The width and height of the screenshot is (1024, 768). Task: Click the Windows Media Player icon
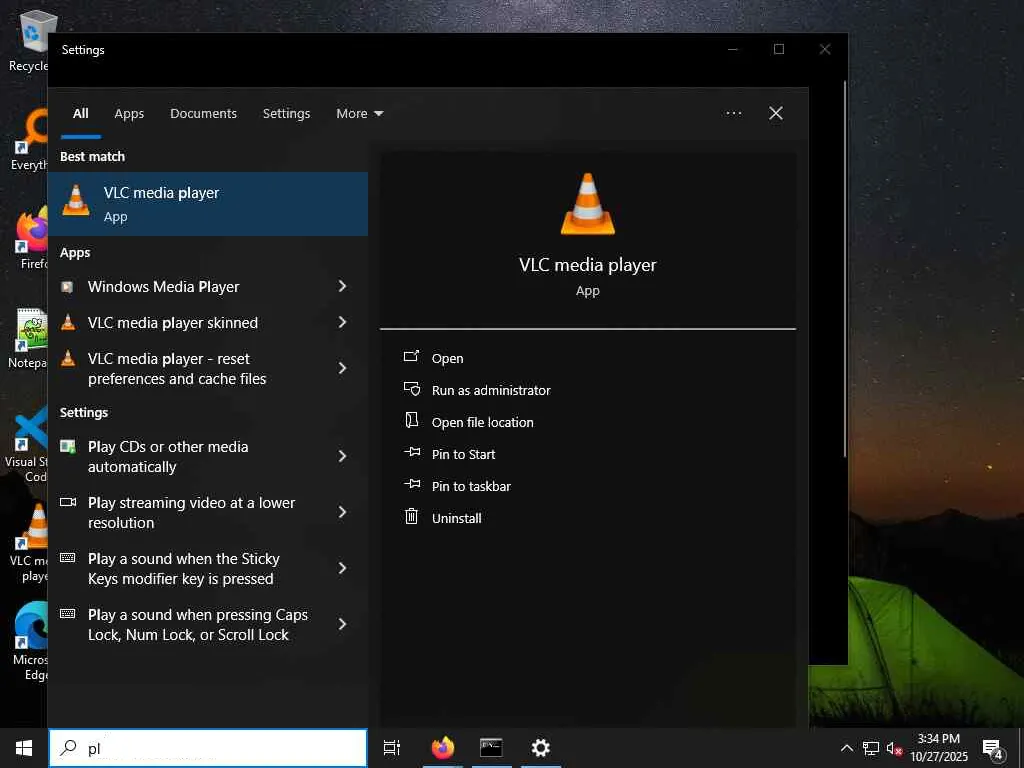pos(67,287)
